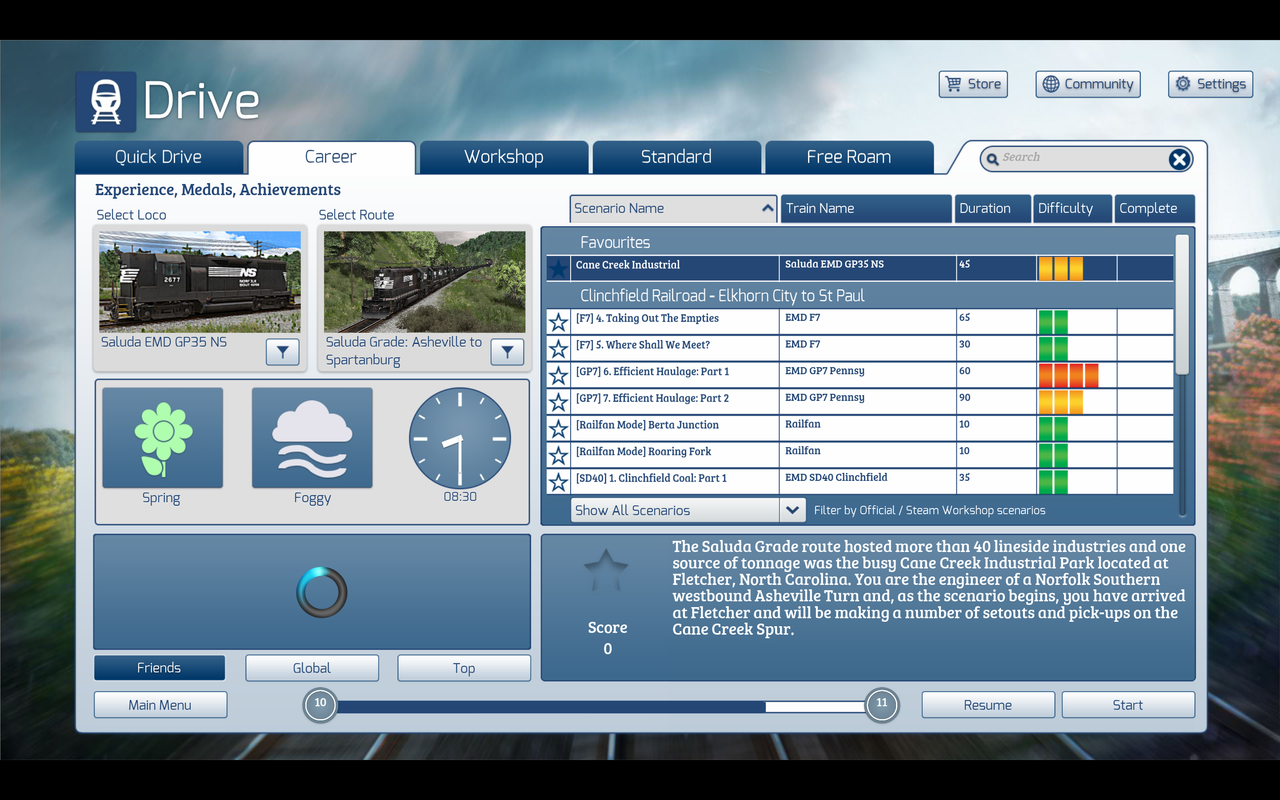
Task: Sort by Train Name column
Action: coord(866,208)
